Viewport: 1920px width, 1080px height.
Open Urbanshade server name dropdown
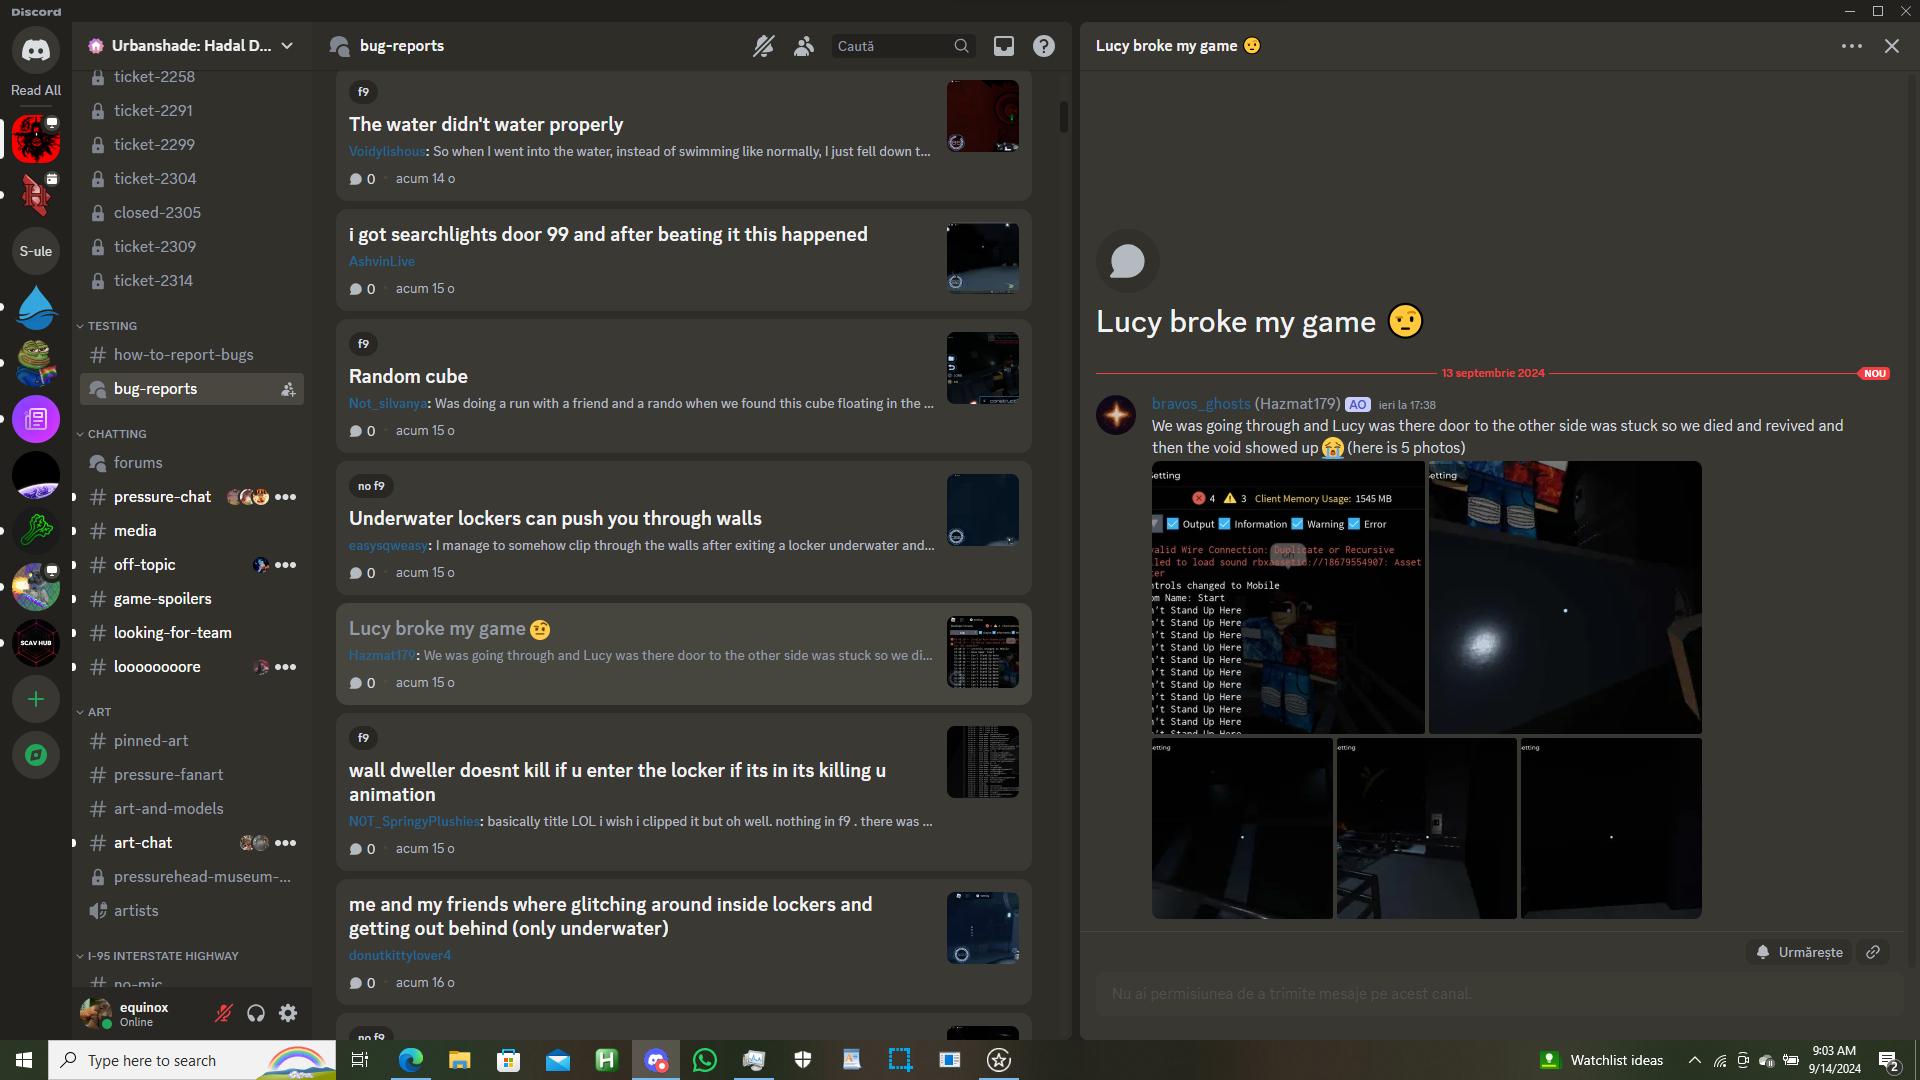190,46
